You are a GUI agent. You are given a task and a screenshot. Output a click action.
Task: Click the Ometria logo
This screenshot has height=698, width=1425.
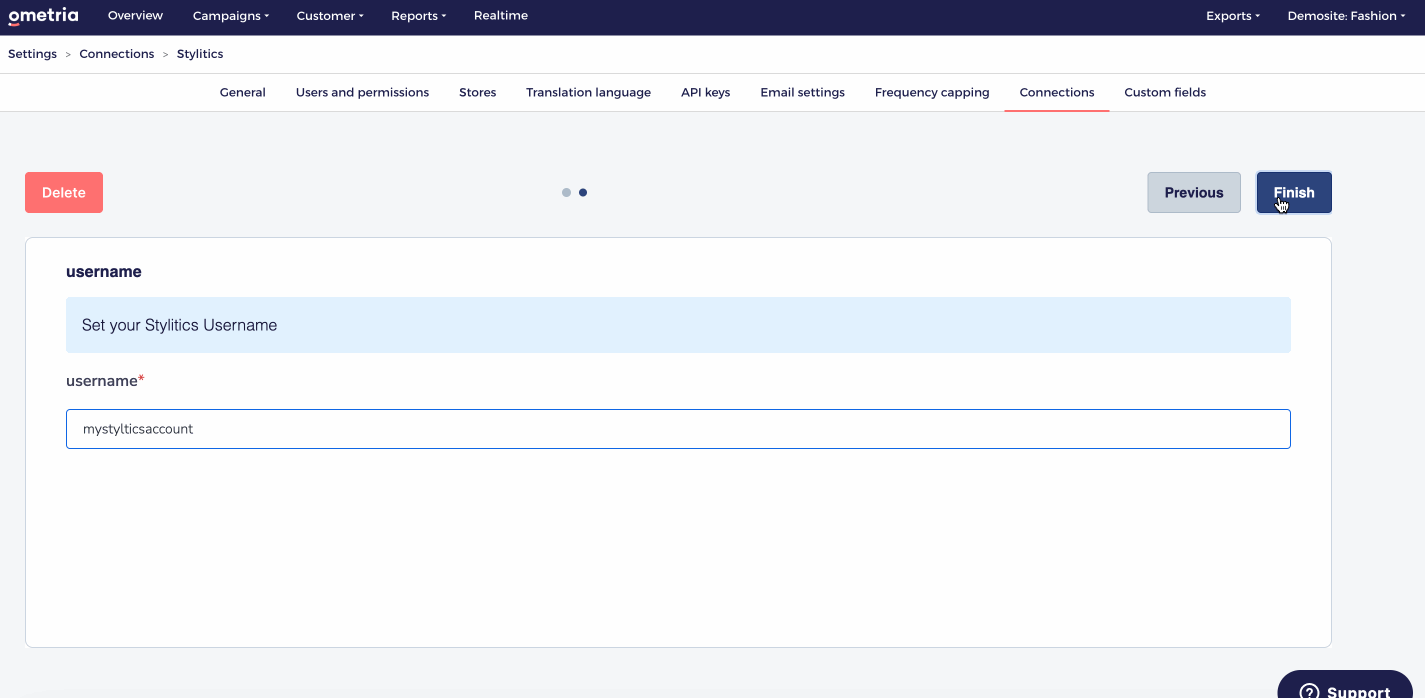43,16
